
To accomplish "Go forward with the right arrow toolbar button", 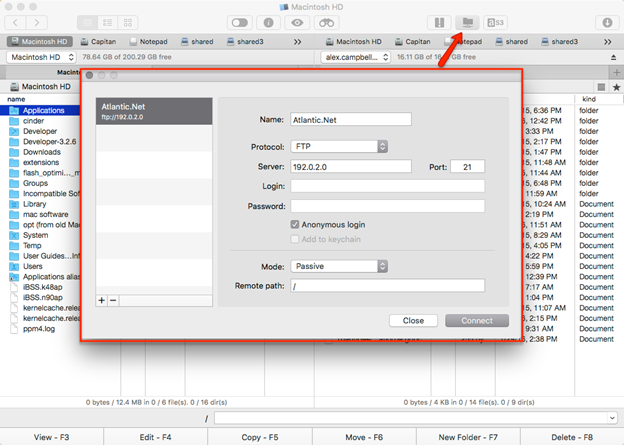I will coord(37,23).
